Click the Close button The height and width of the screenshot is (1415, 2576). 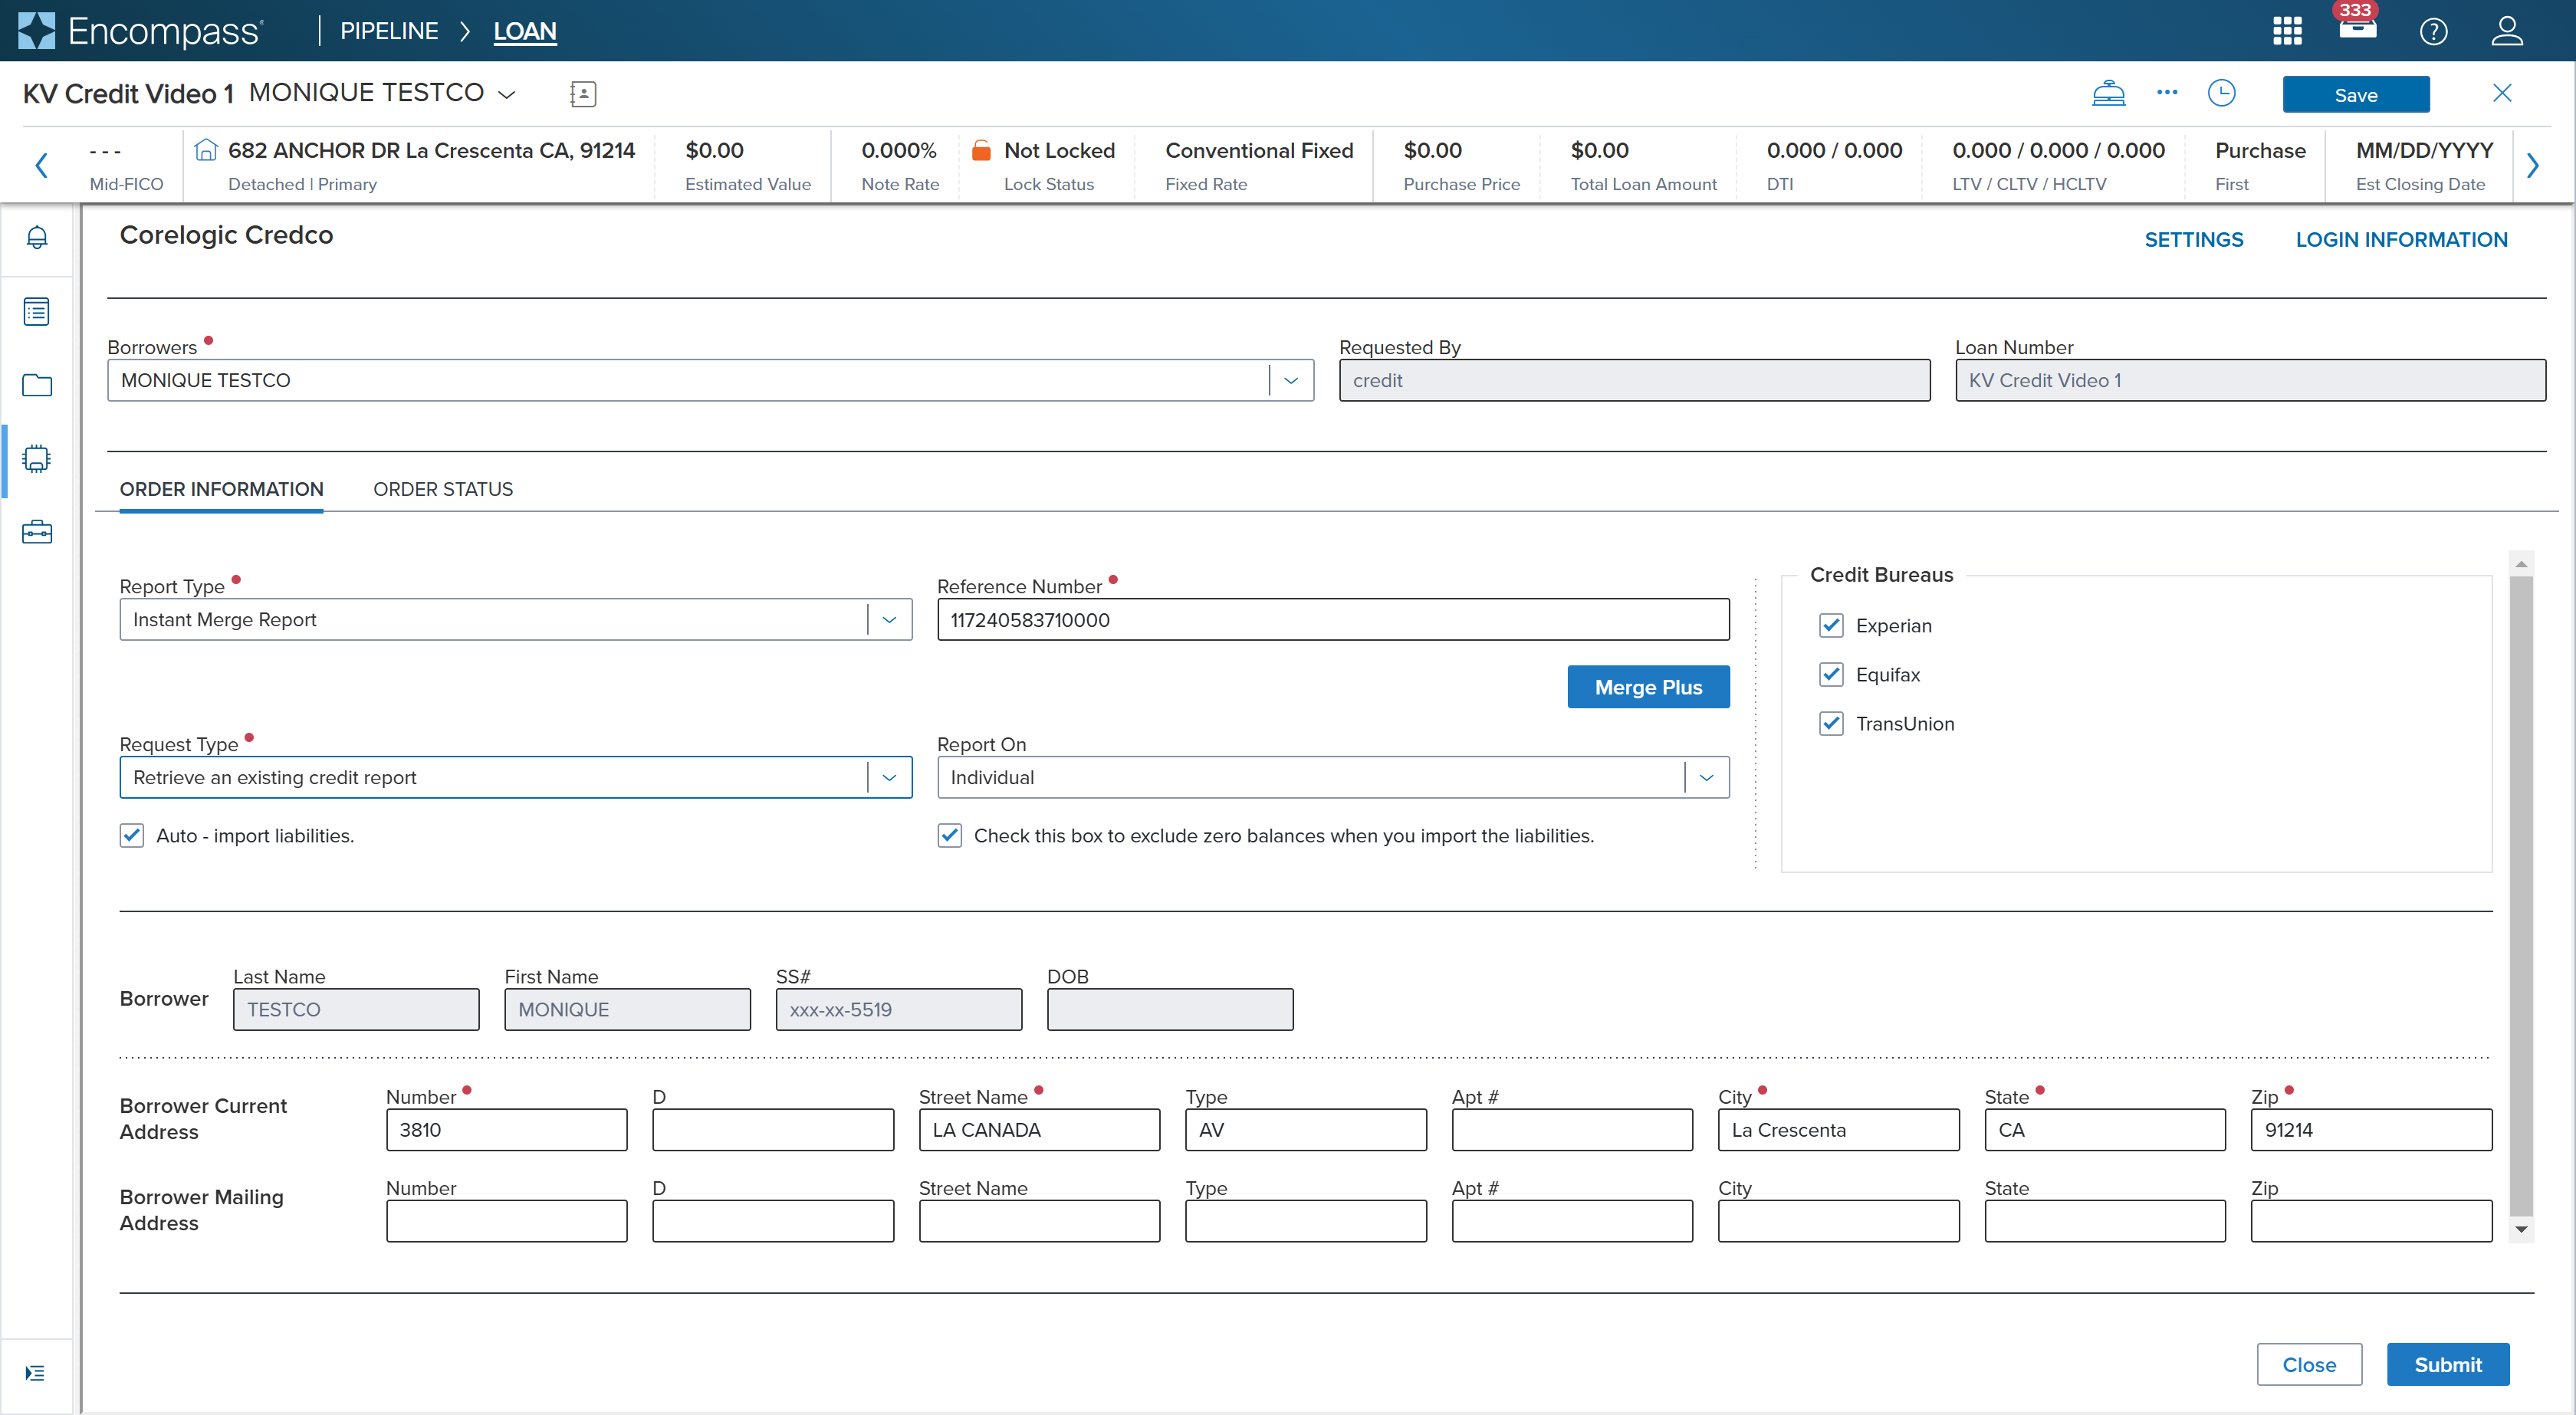tap(2309, 1365)
